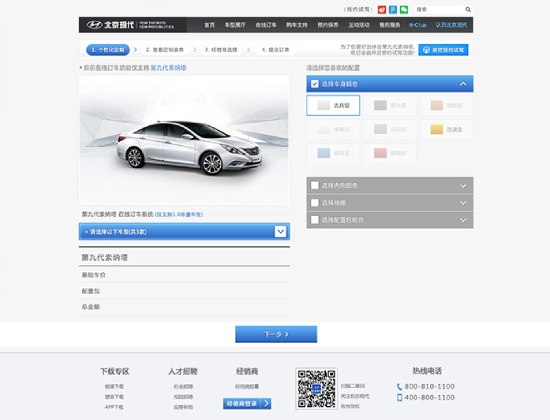
Task: Select step 4 提交订单
Action: (x=276, y=50)
